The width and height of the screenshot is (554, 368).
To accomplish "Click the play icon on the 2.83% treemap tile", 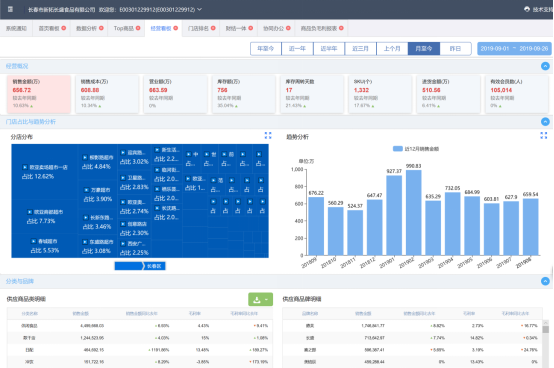I will pos(123,178).
